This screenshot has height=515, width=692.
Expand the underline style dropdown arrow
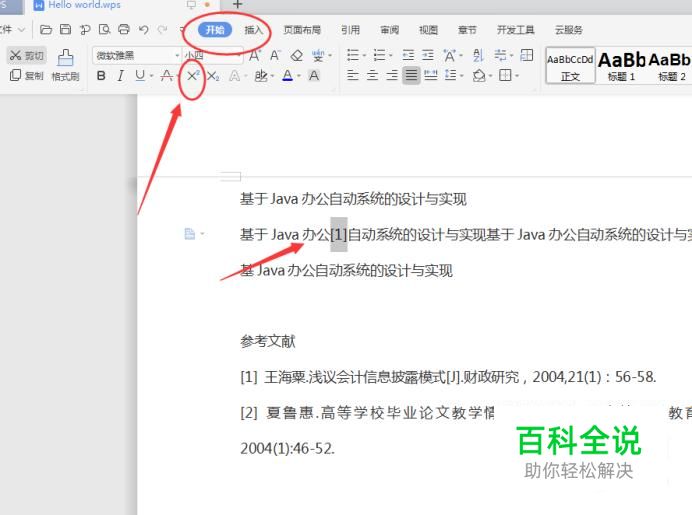point(151,76)
